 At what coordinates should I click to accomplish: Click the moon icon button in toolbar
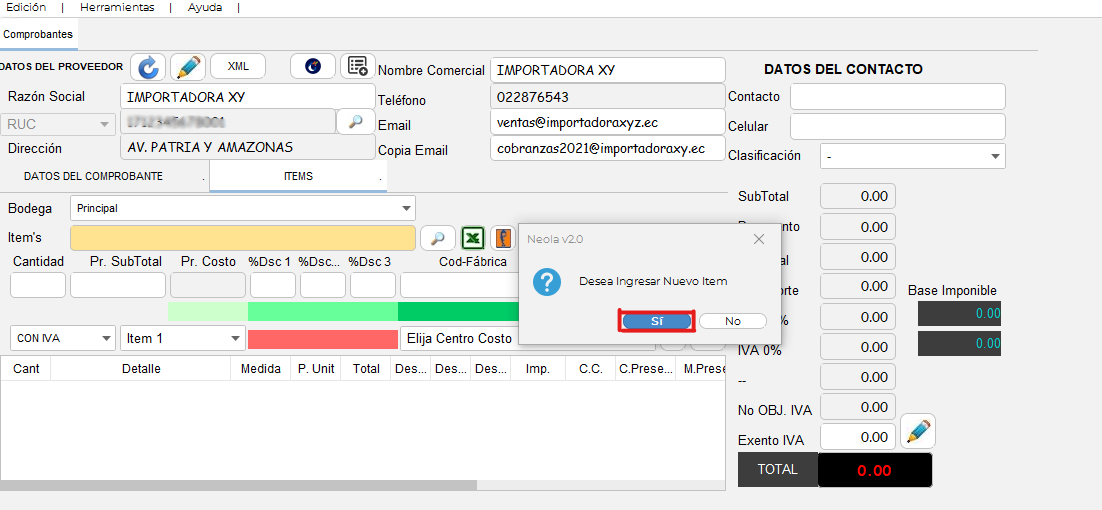(x=313, y=66)
